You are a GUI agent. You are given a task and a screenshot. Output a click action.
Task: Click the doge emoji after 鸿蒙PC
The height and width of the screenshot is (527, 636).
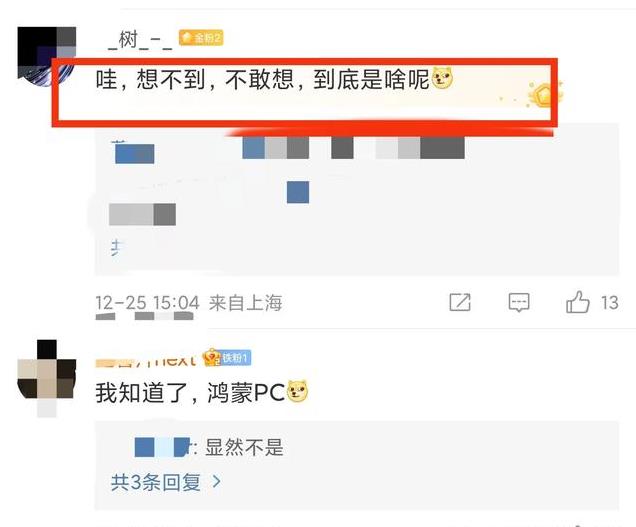click(297, 391)
